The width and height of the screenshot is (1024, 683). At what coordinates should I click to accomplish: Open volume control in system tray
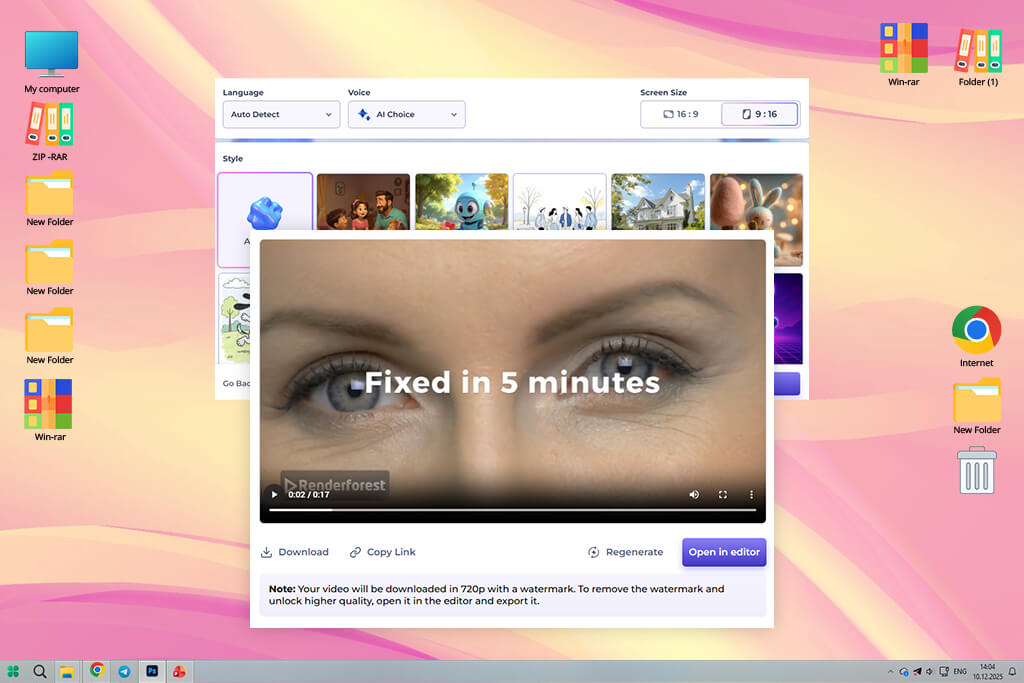(929, 671)
